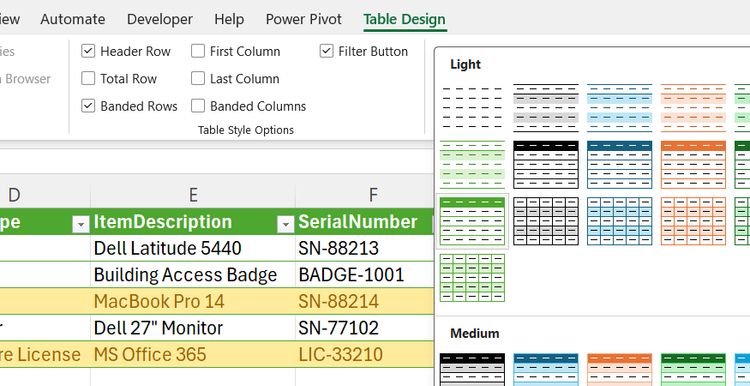Viewport: 750px width, 386px height.
Task: Choose the gray banded Light table style
Action: tap(546, 108)
